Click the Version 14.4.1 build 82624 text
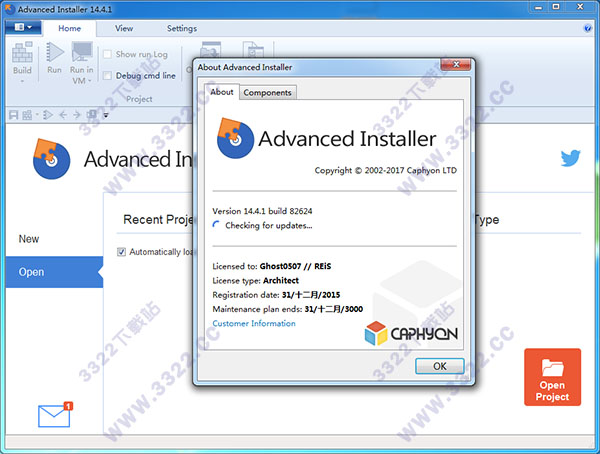 (x=262, y=211)
